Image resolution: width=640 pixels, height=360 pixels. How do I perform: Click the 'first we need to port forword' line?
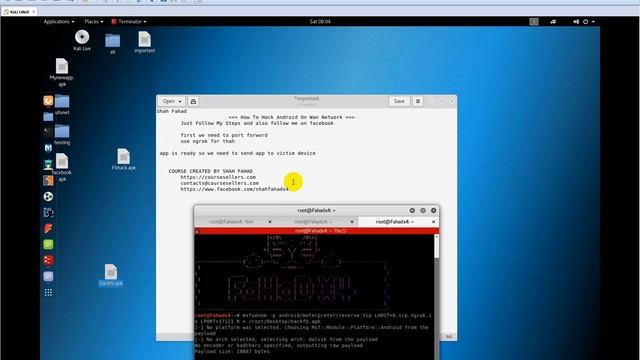[224, 135]
